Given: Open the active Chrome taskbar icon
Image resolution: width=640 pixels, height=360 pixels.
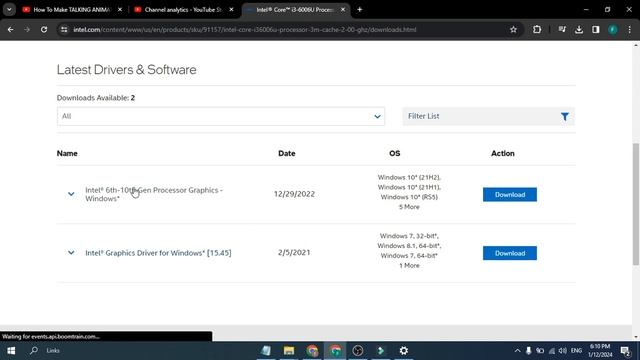Looking at the screenshot, I should pyautogui.click(x=335, y=351).
